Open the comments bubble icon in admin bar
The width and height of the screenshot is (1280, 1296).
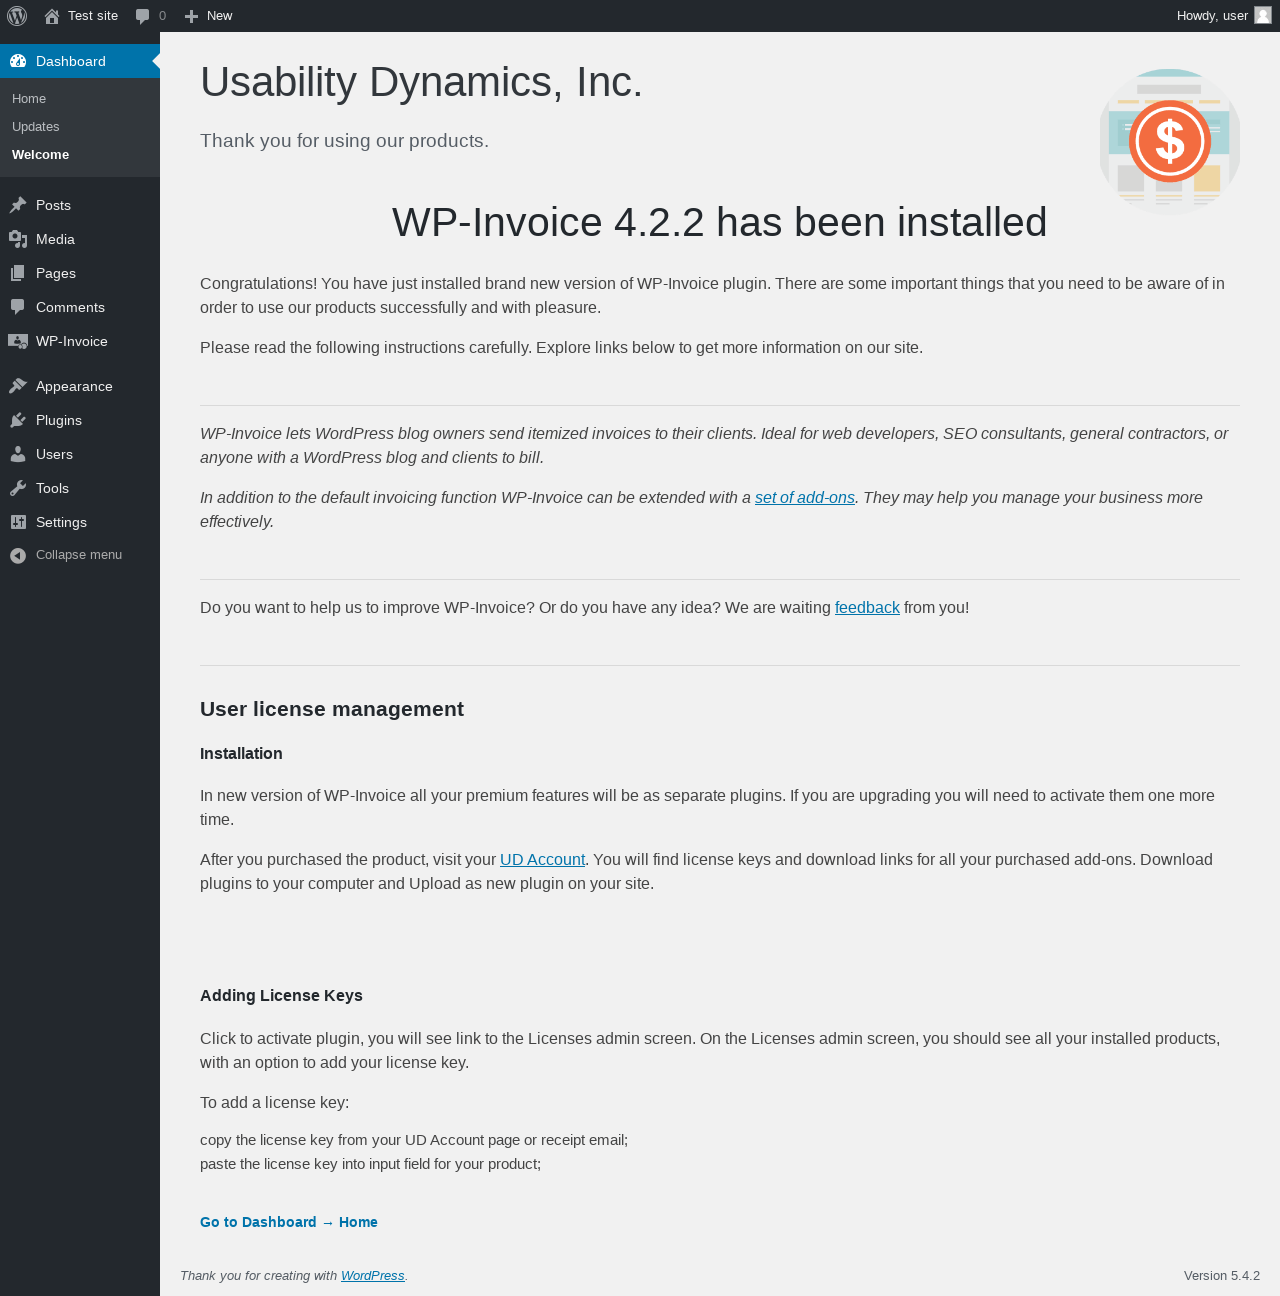pos(143,16)
